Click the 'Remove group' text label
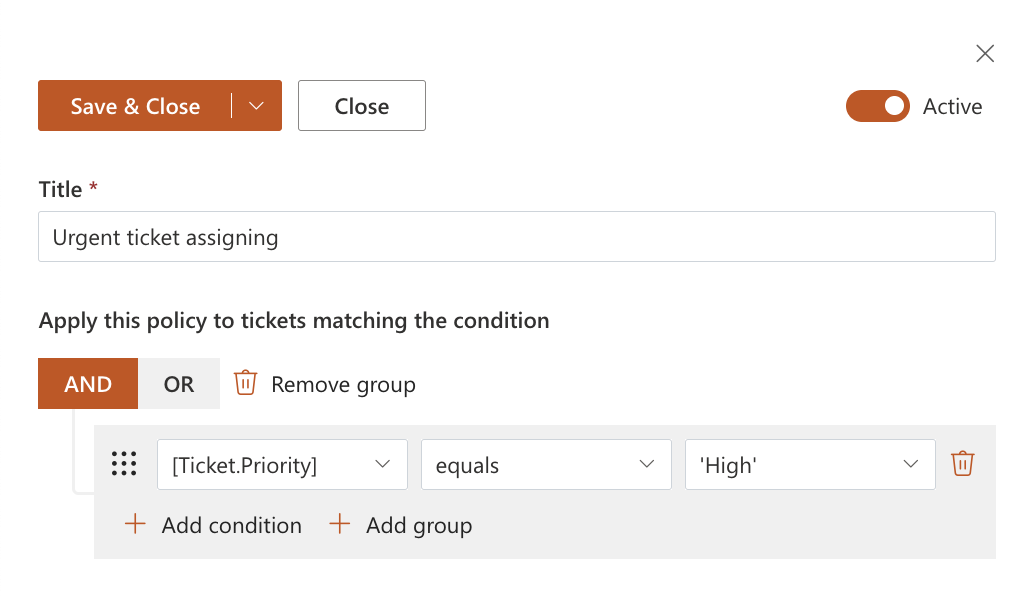Image resolution: width=1032 pixels, height=600 pixels. 343,385
